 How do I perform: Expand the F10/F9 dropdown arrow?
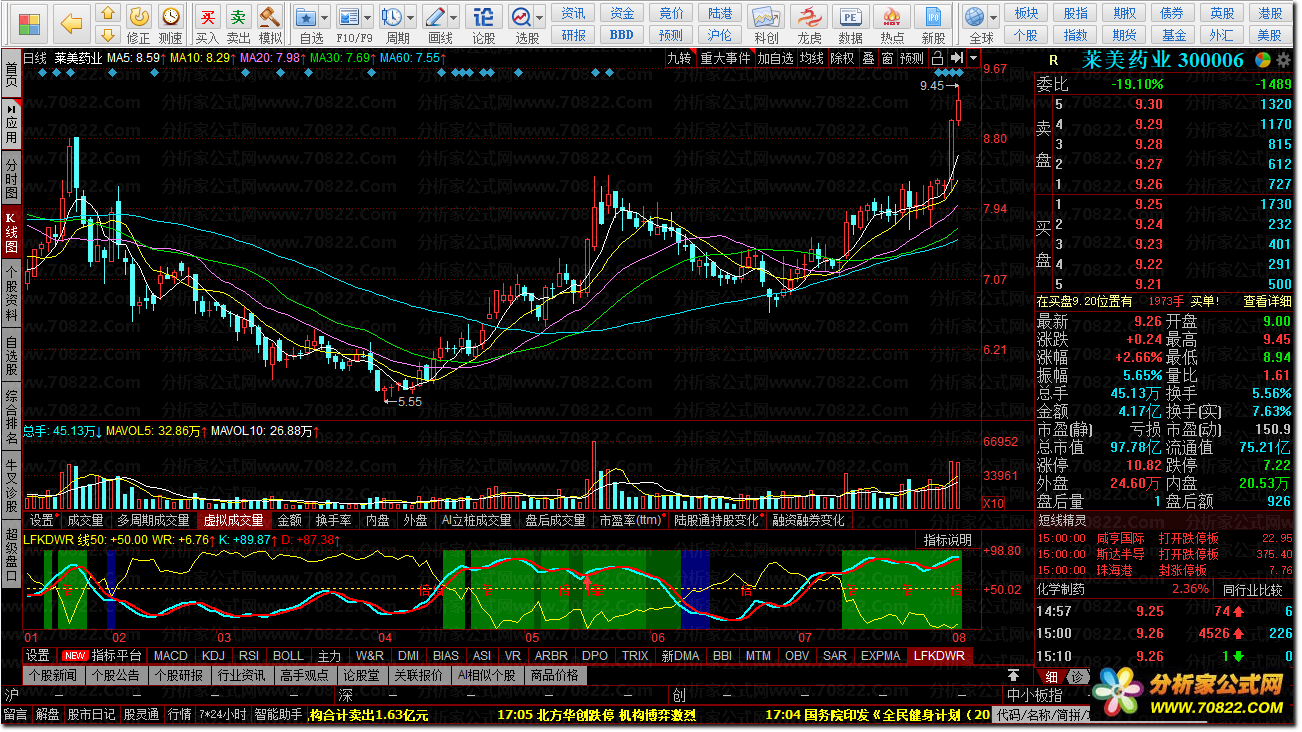tap(367, 18)
